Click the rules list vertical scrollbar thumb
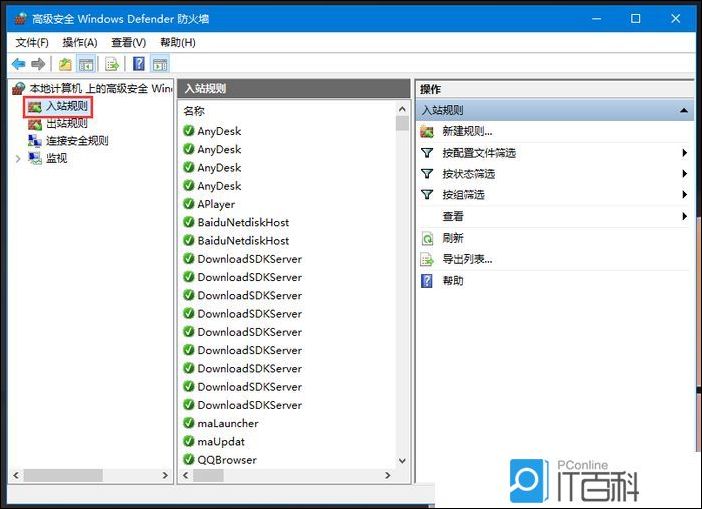The image size is (702, 509). (402, 123)
